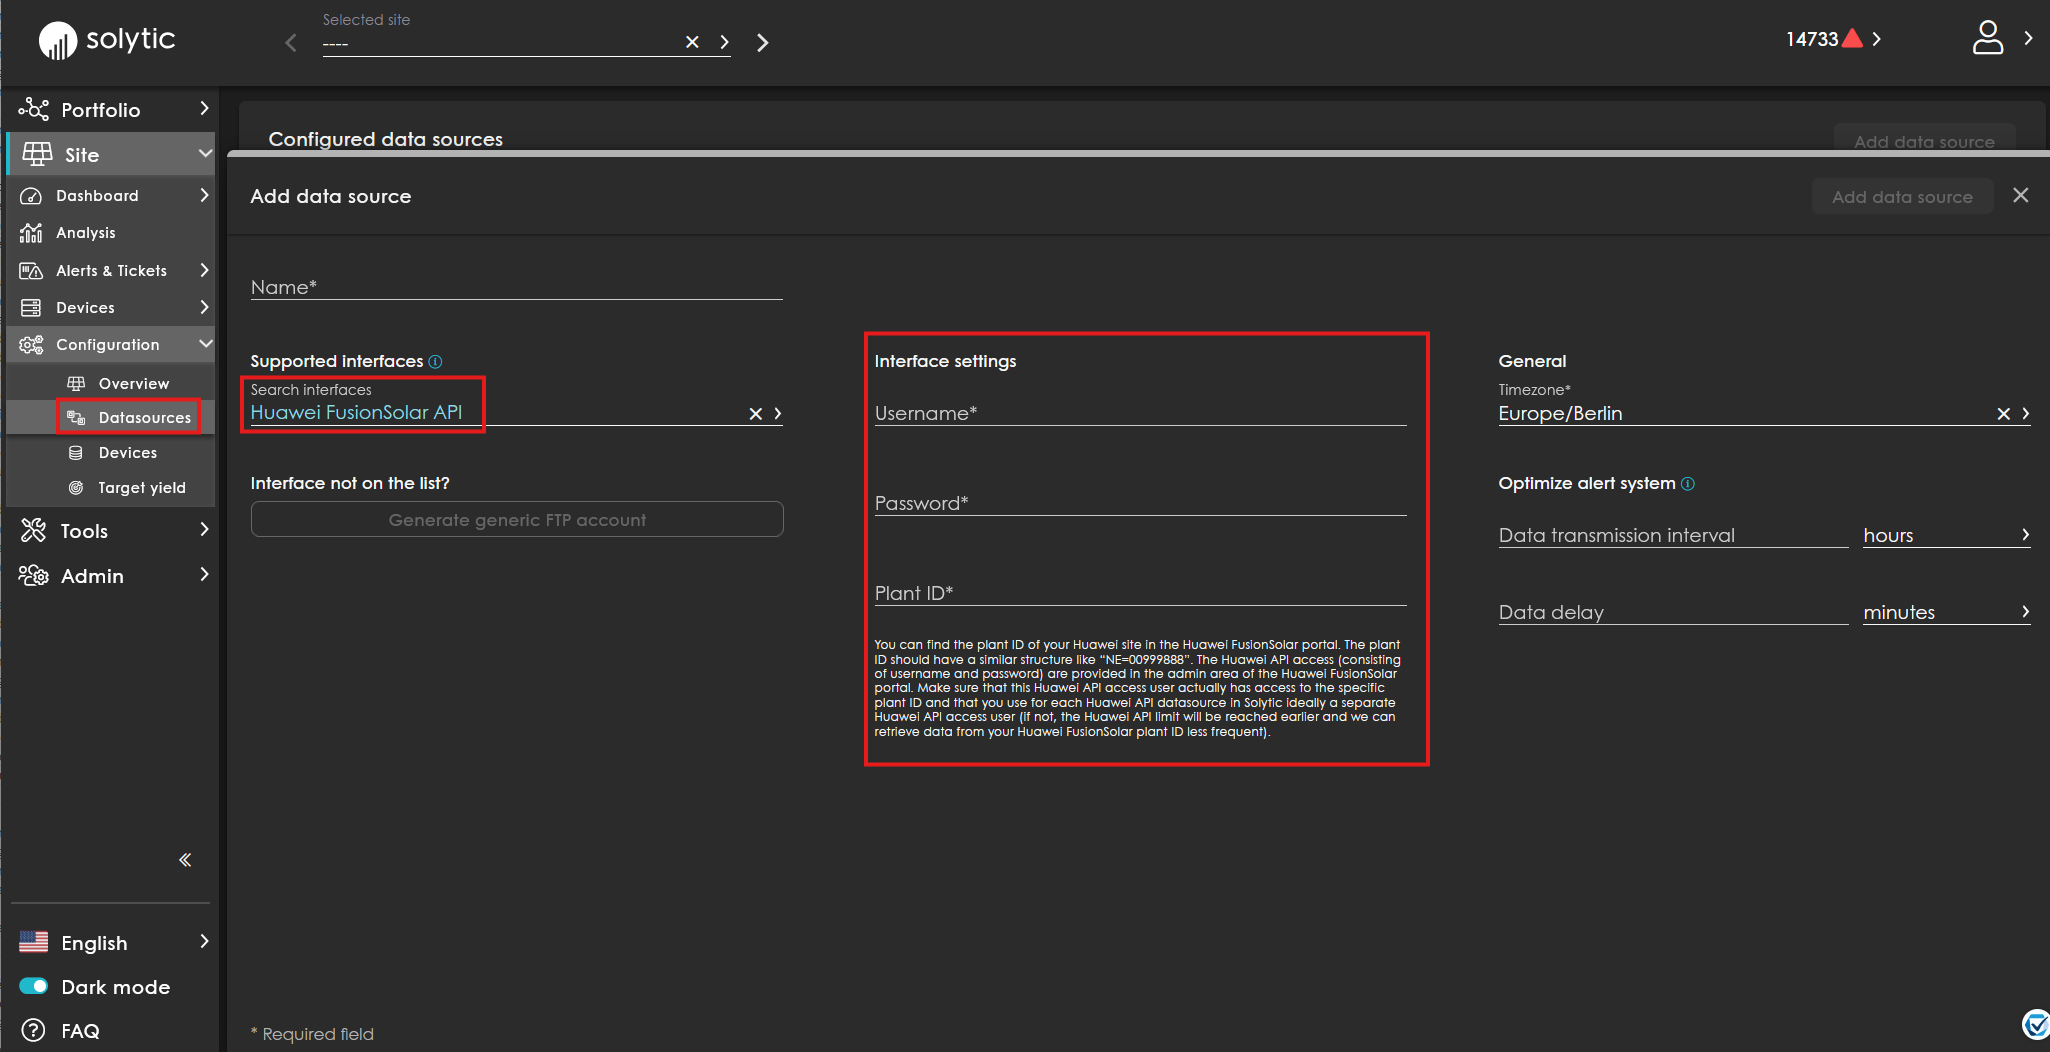Click the info icon beside Optimize alert system
2050x1052 pixels.
tap(1687, 483)
